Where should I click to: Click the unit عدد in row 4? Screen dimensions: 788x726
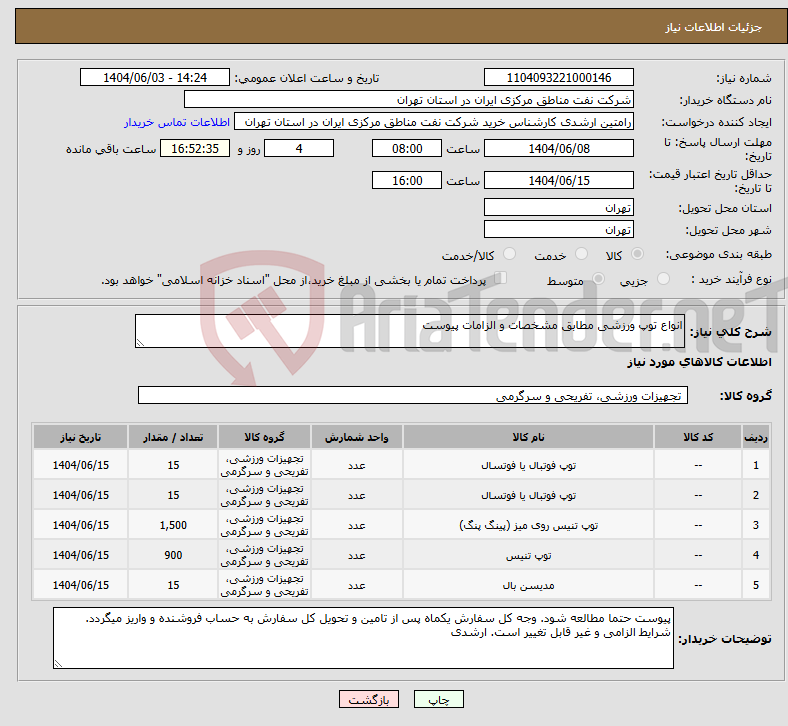click(x=356, y=556)
